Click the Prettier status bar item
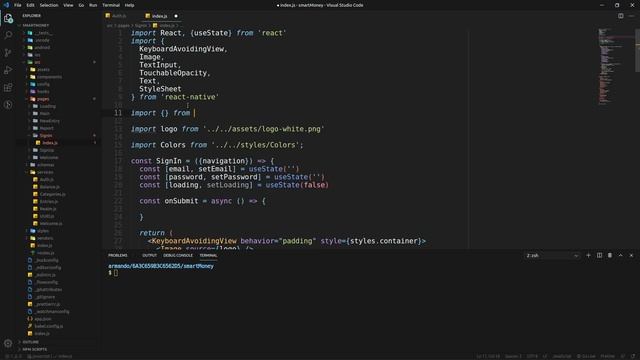Viewport: 640px width, 360px height. (x=607, y=356)
